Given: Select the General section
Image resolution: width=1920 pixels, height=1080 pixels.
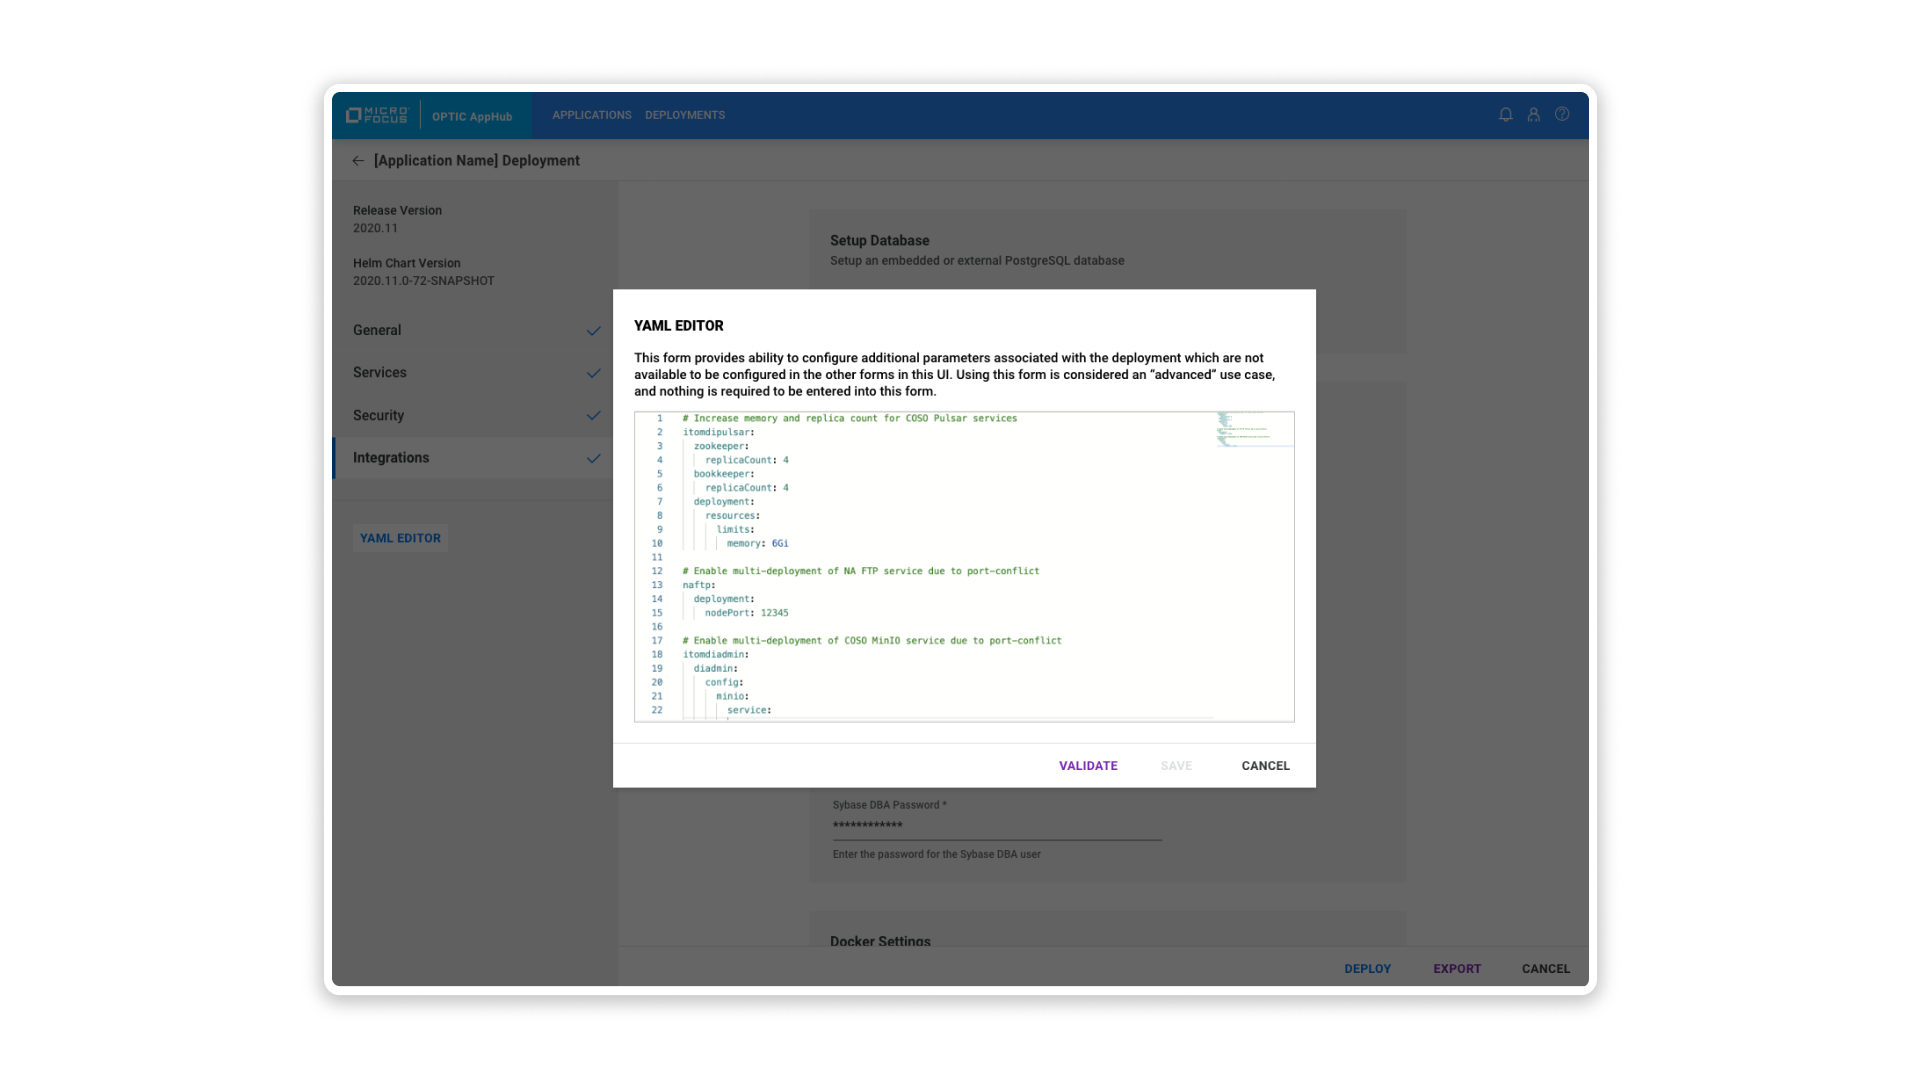Looking at the screenshot, I should [x=377, y=331].
